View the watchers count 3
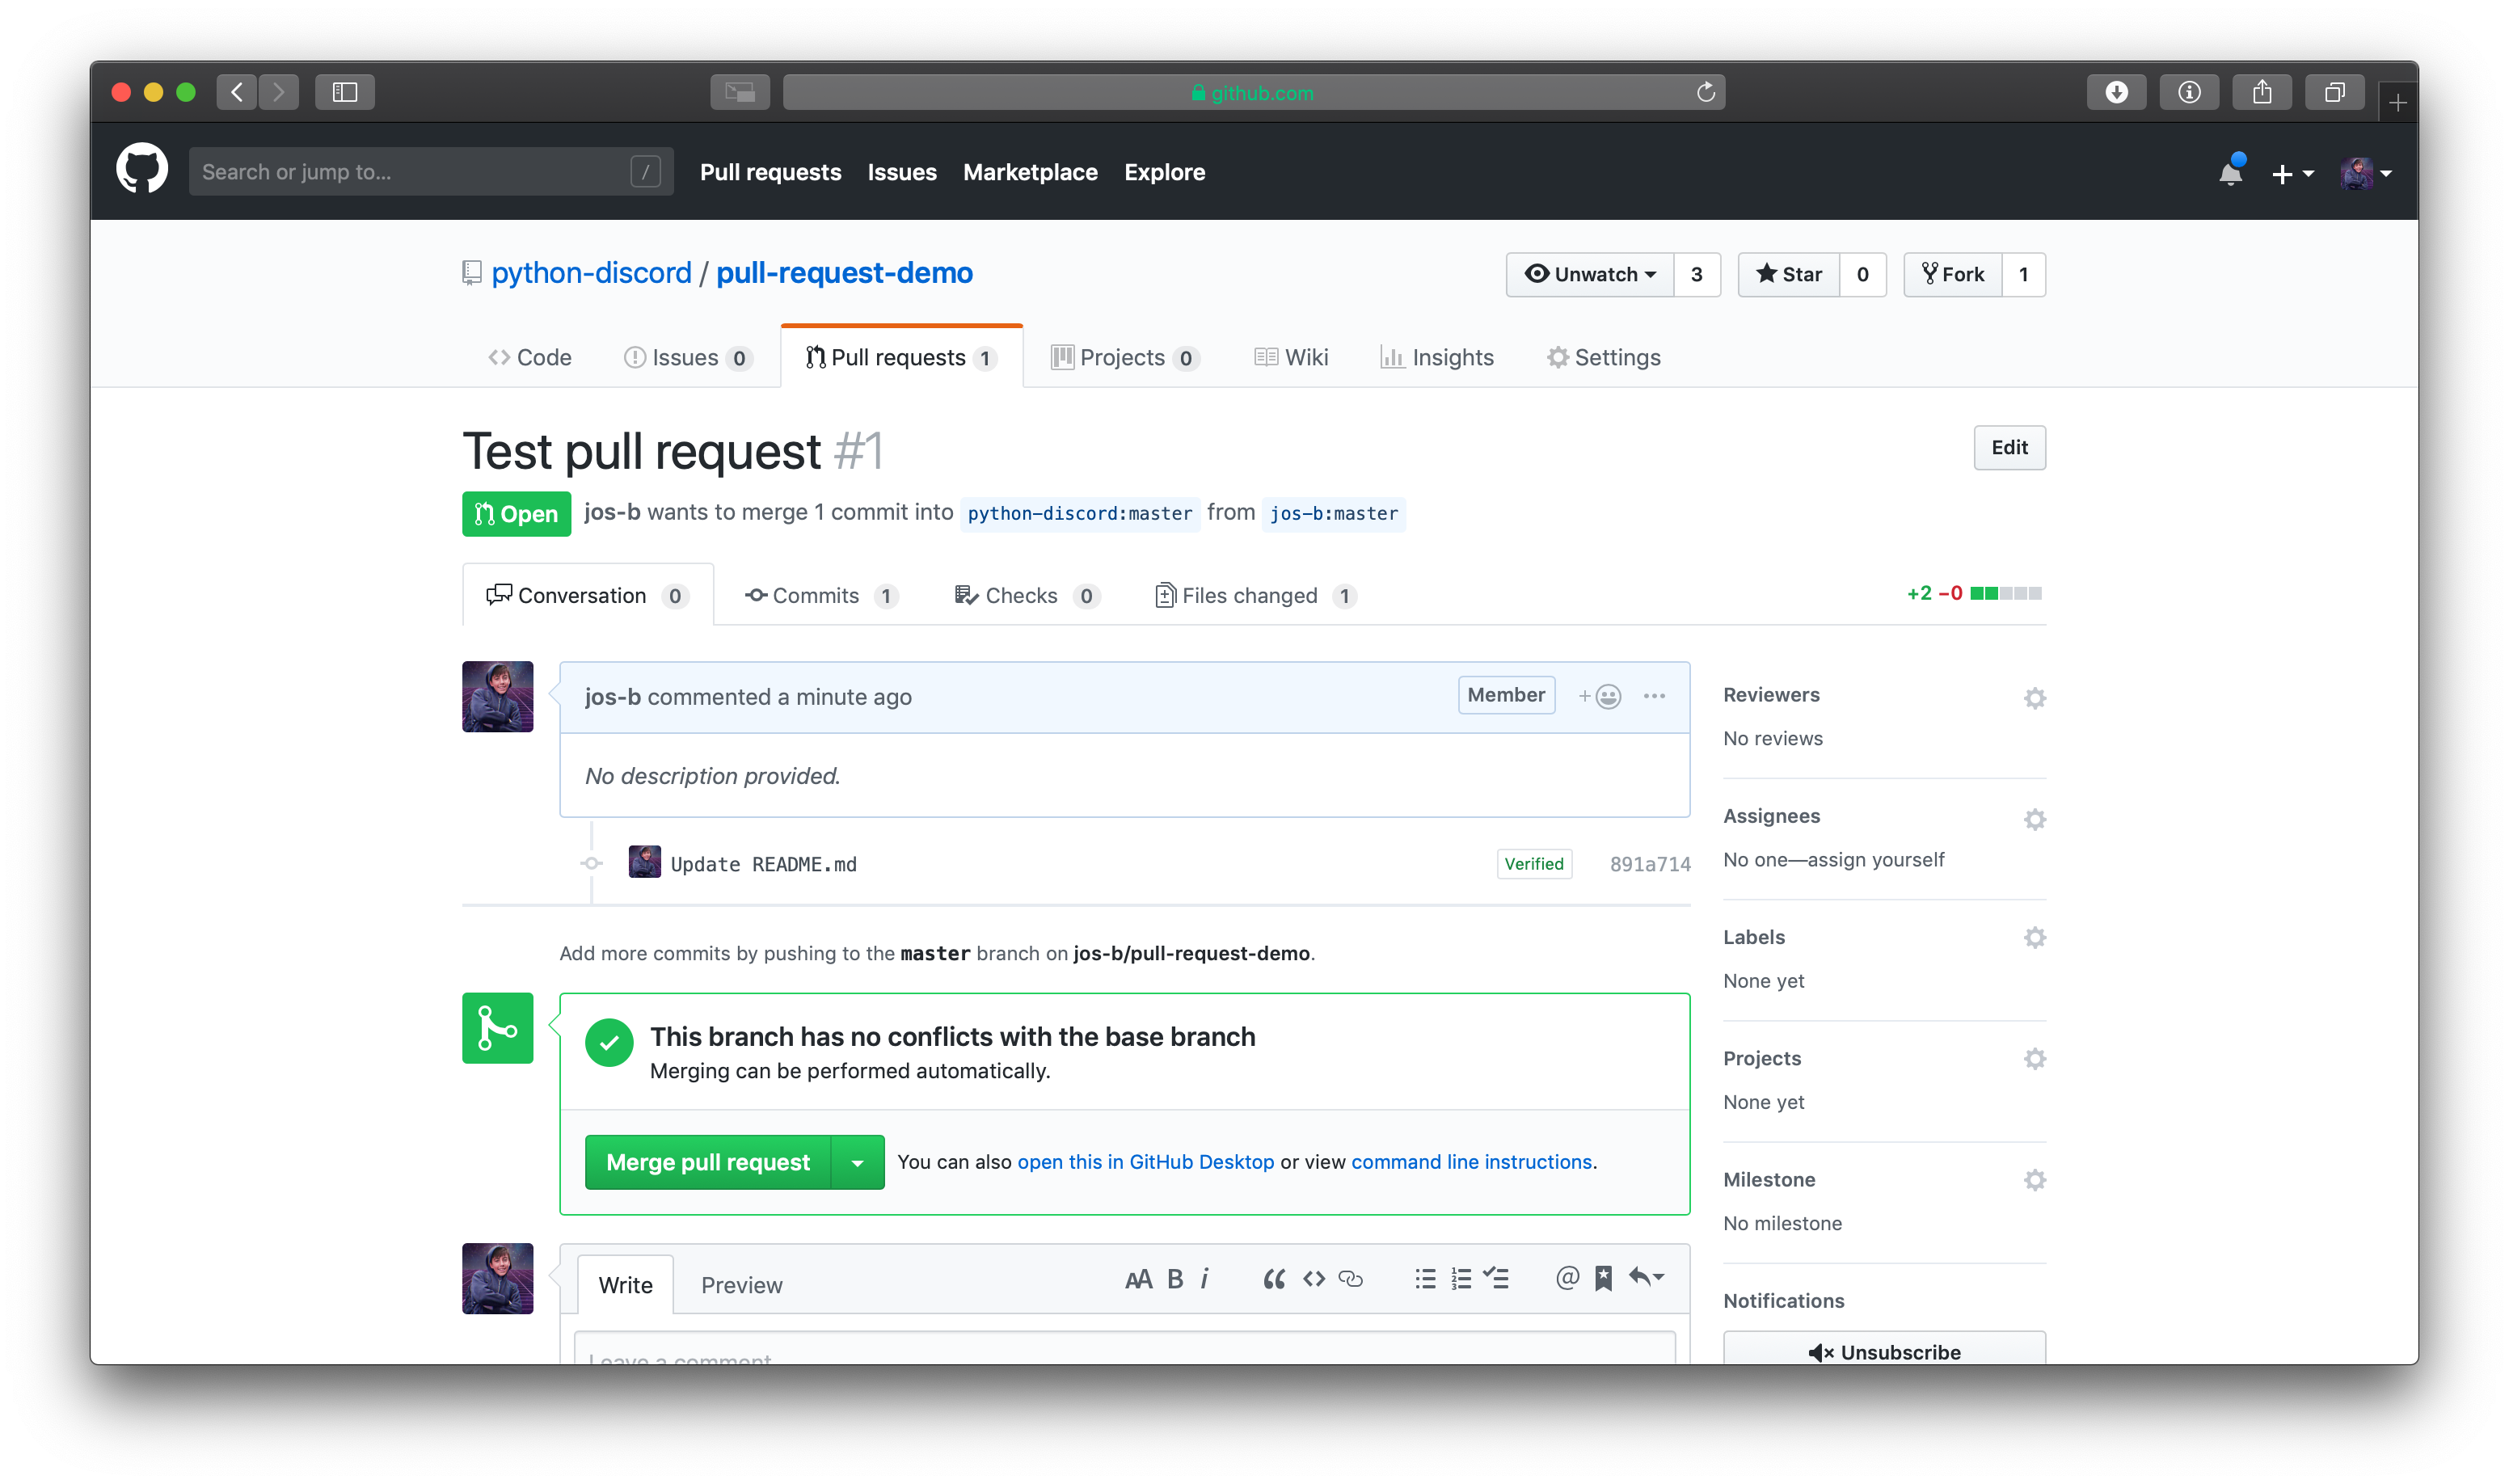Screen dimensions: 2509x1484 pos(1696,274)
